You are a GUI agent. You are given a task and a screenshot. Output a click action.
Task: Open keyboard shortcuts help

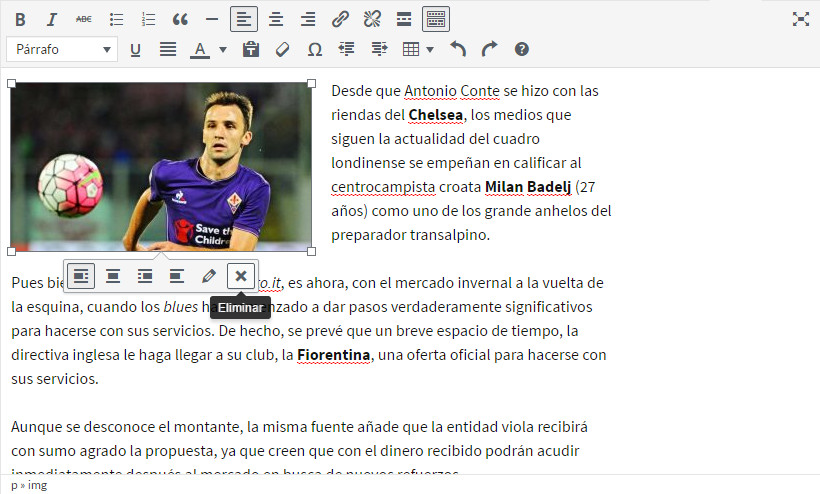click(x=522, y=50)
